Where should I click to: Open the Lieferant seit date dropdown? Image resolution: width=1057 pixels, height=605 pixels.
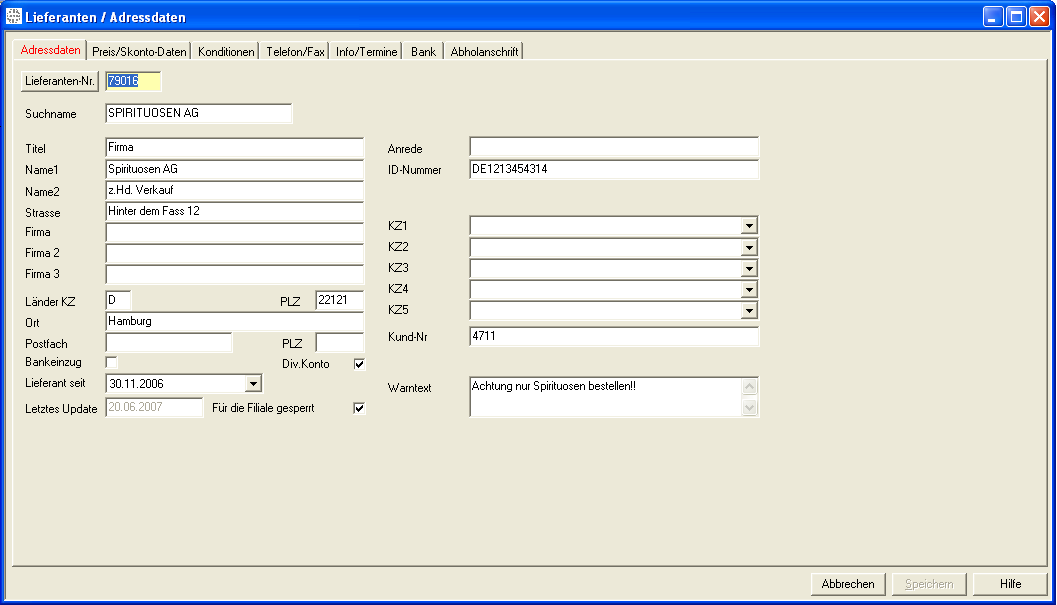pyautogui.click(x=253, y=383)
